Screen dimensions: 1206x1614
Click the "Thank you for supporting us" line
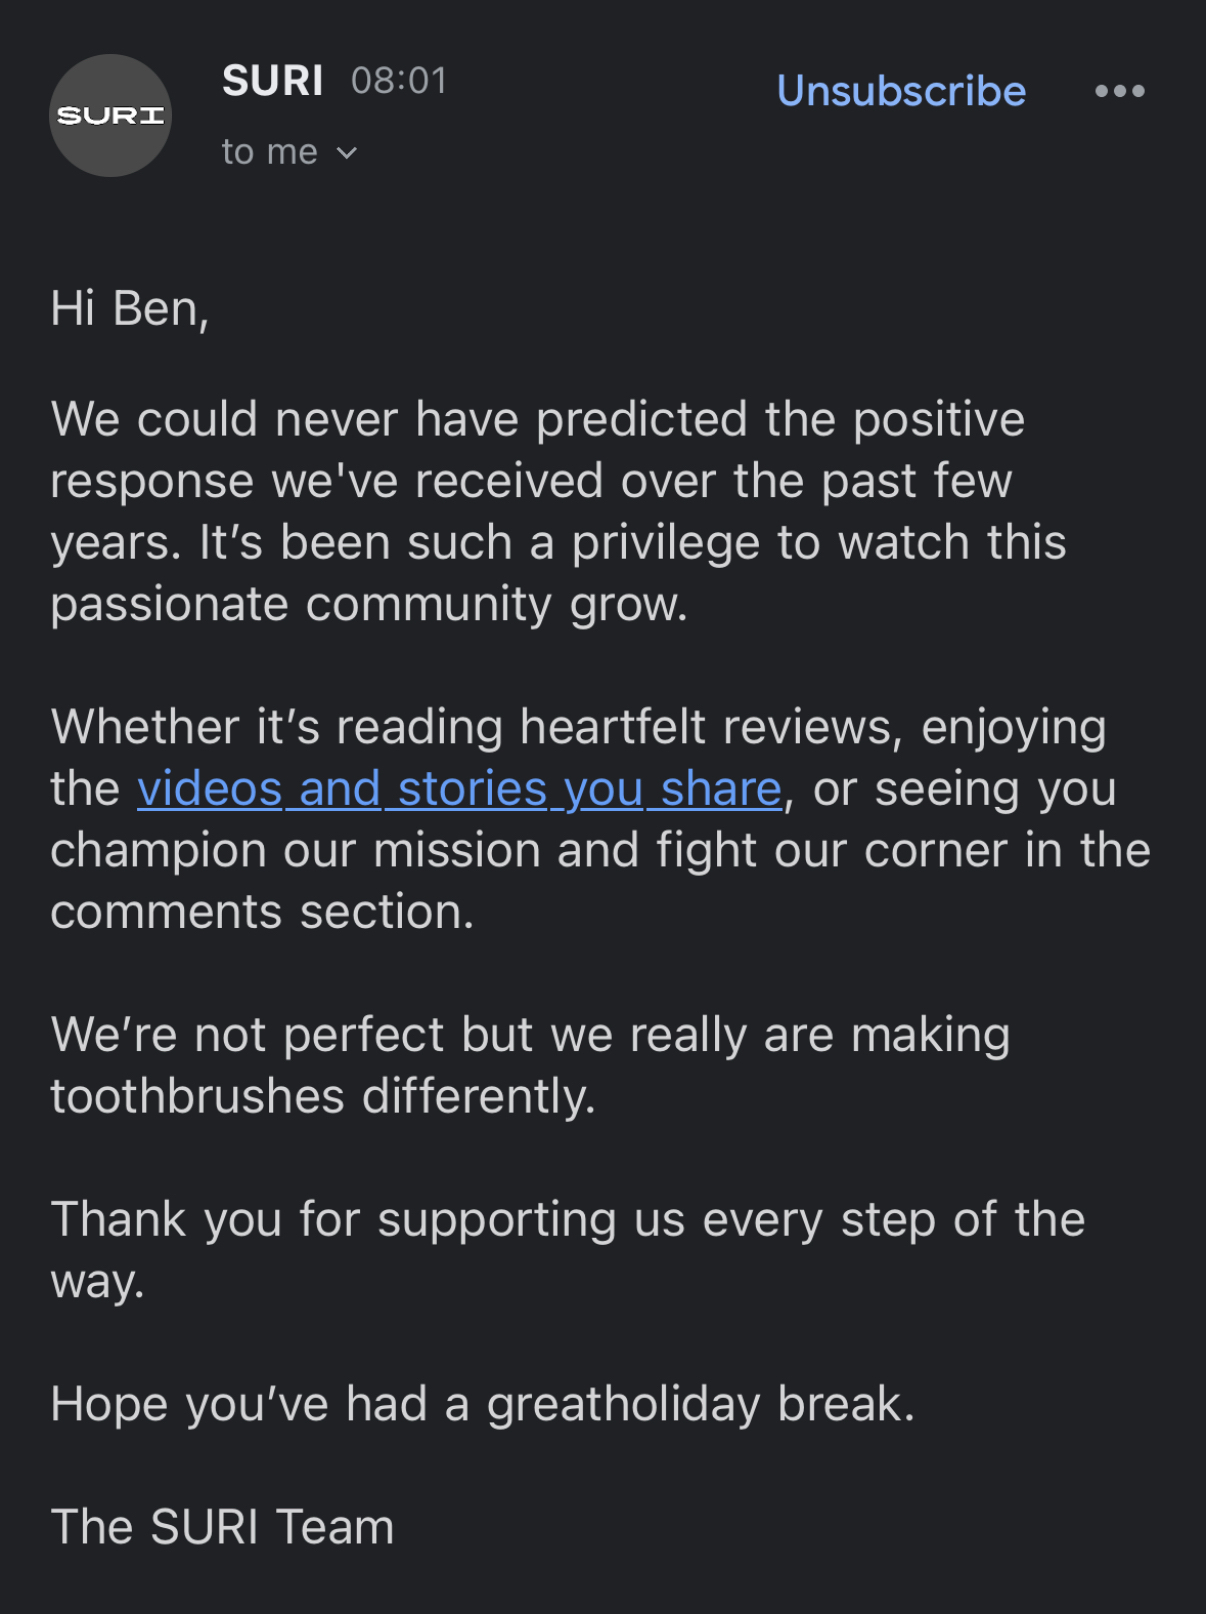pos(567,1219)
